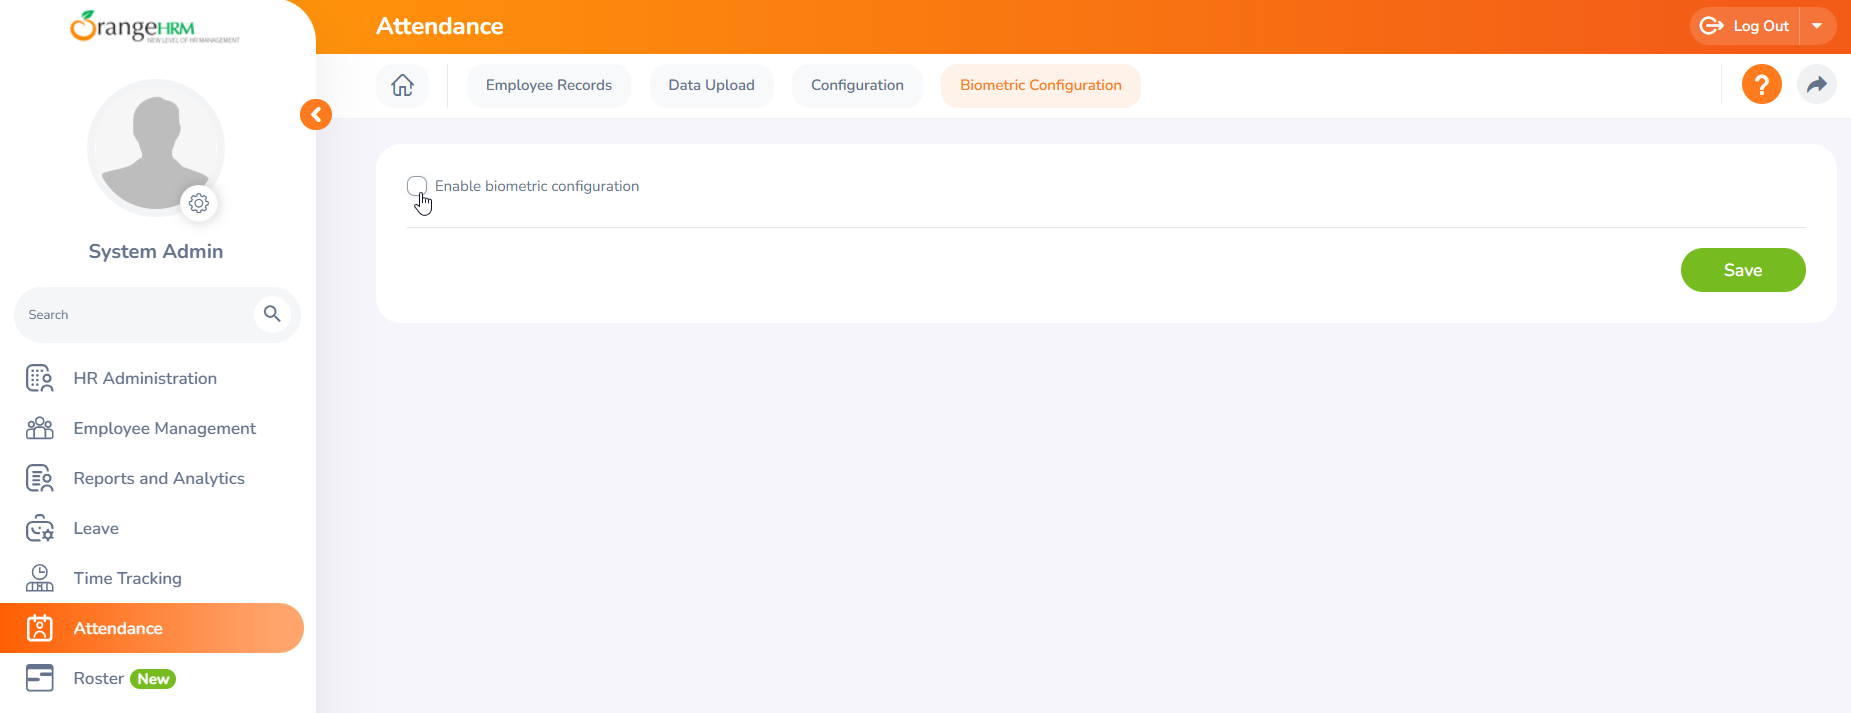Image resolution: width=1851 pixels, height=713 pixels.
Task: Click the search magnifier icon
Action: coord(272,314)
